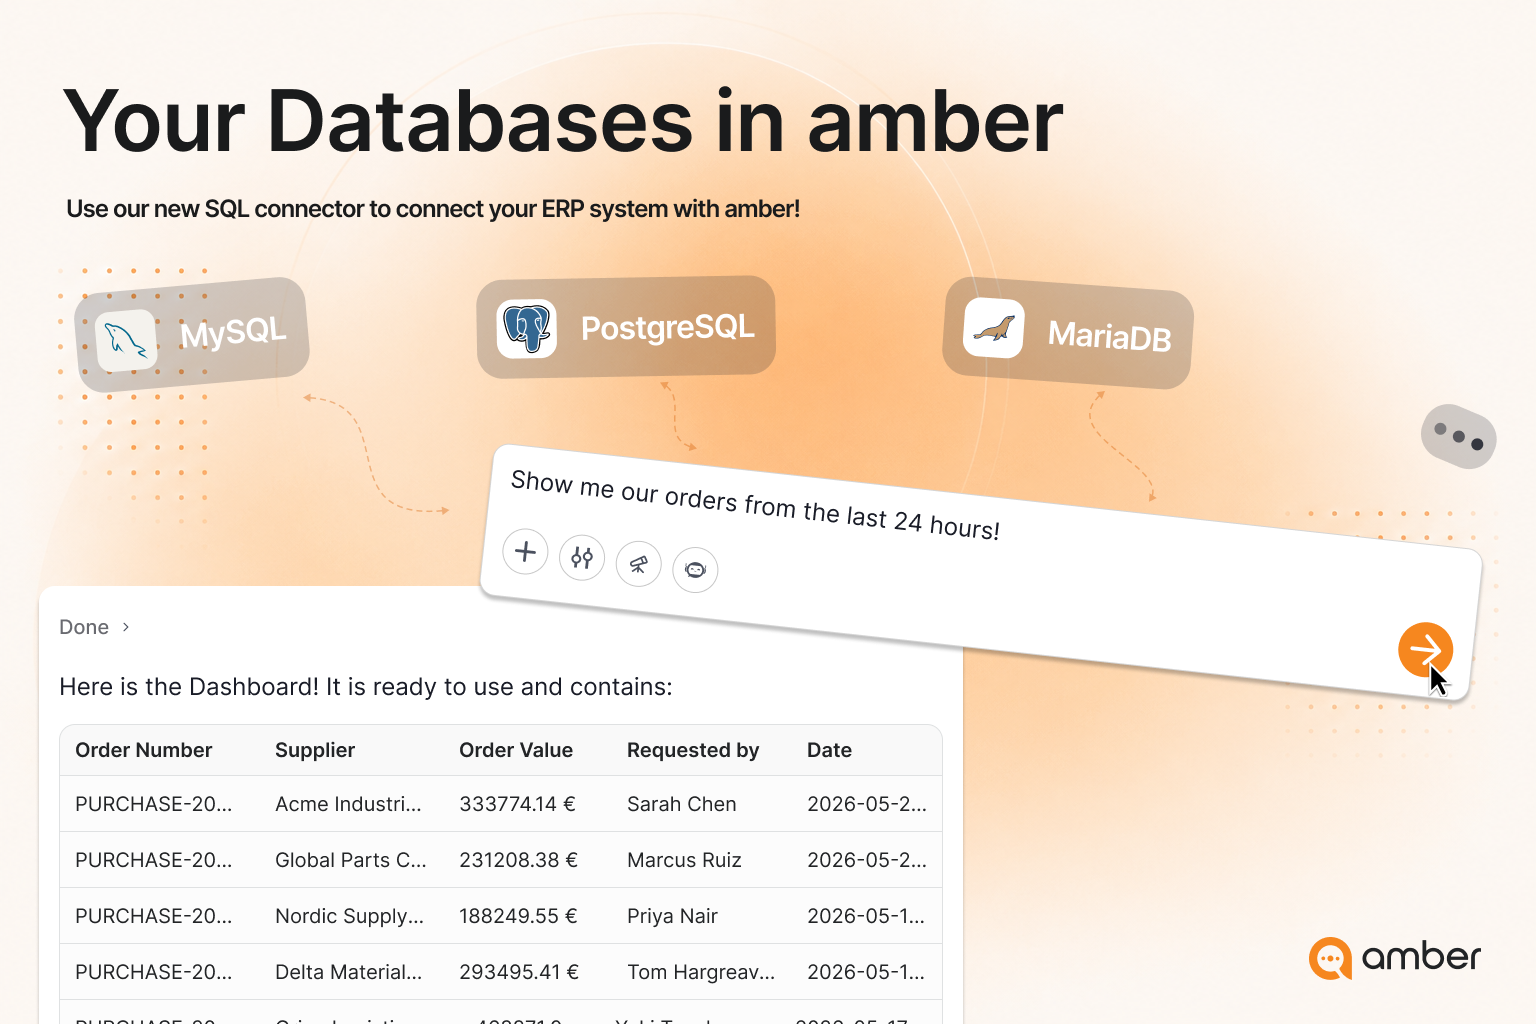This screenshot has height=1024, width=1536.
Task: Click the date in Sarah Chen's row
Action: point(867,804)
